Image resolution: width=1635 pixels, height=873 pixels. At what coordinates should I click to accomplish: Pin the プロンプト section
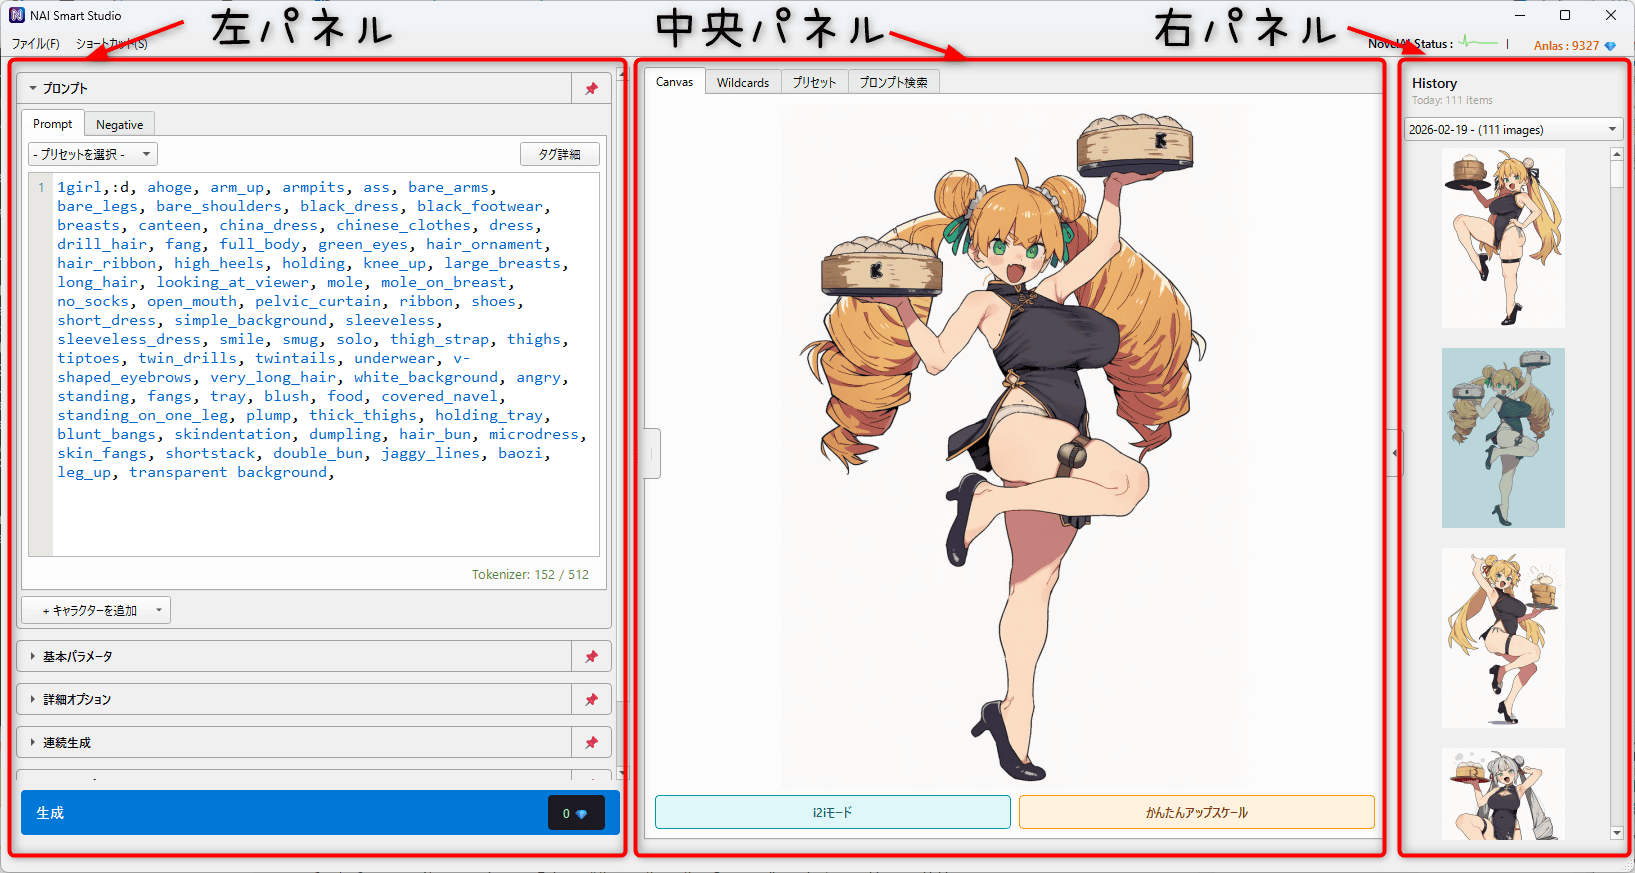pyautogui.click(x=591, y=88)
